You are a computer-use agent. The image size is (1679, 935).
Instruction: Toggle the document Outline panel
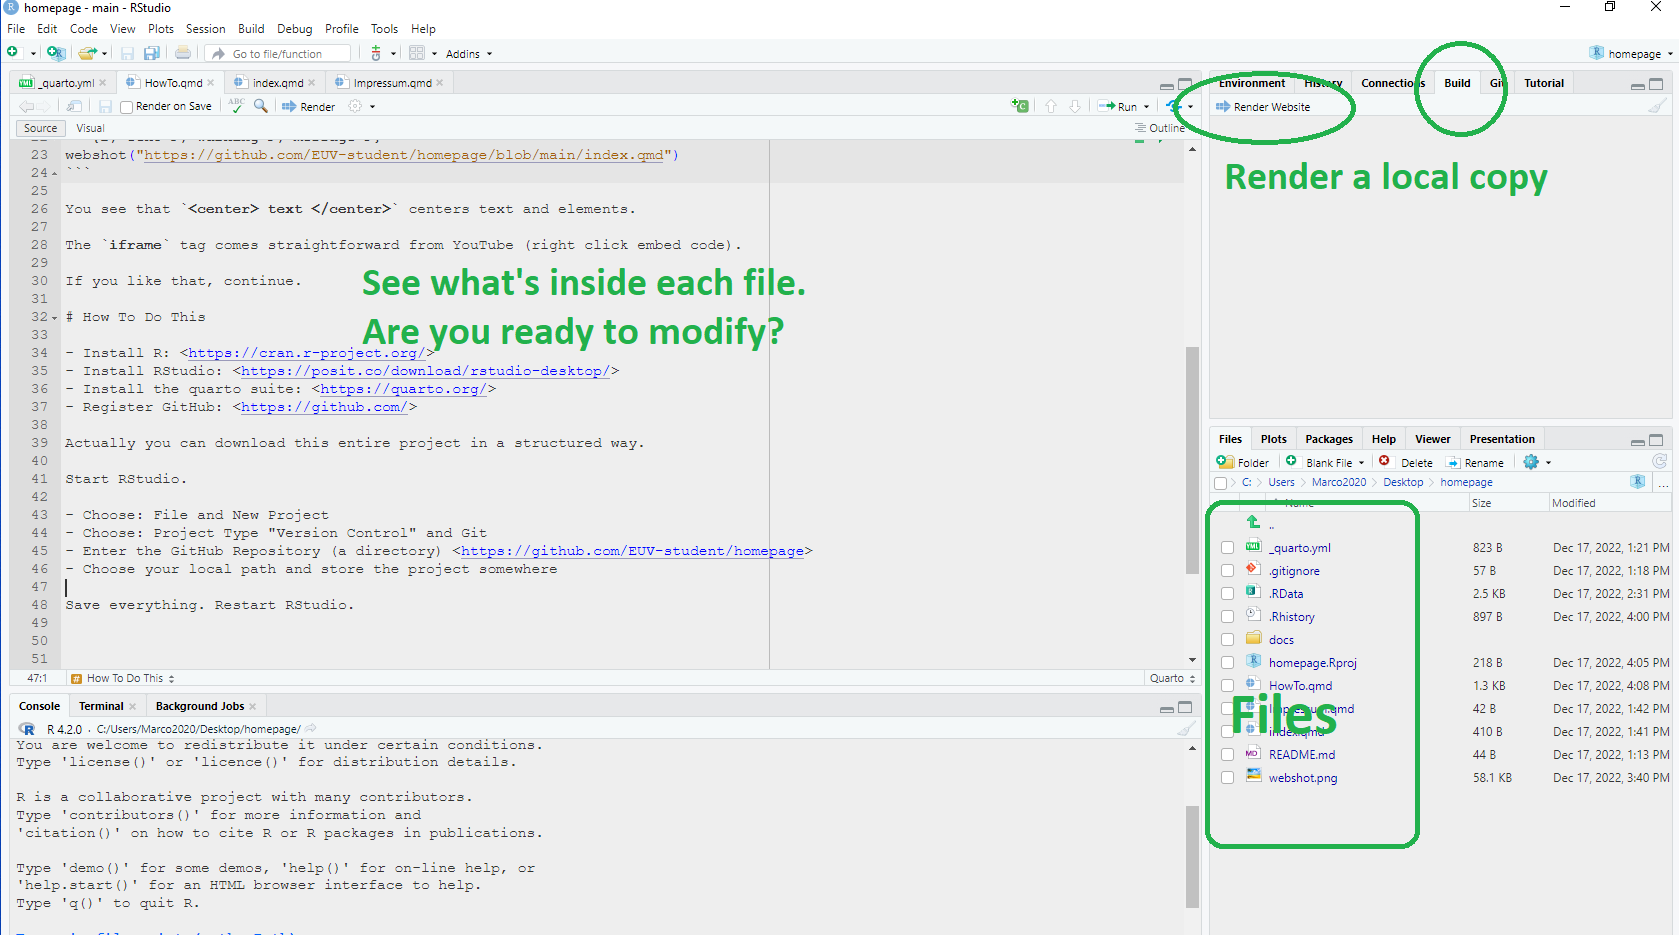tap(1160, 128)
